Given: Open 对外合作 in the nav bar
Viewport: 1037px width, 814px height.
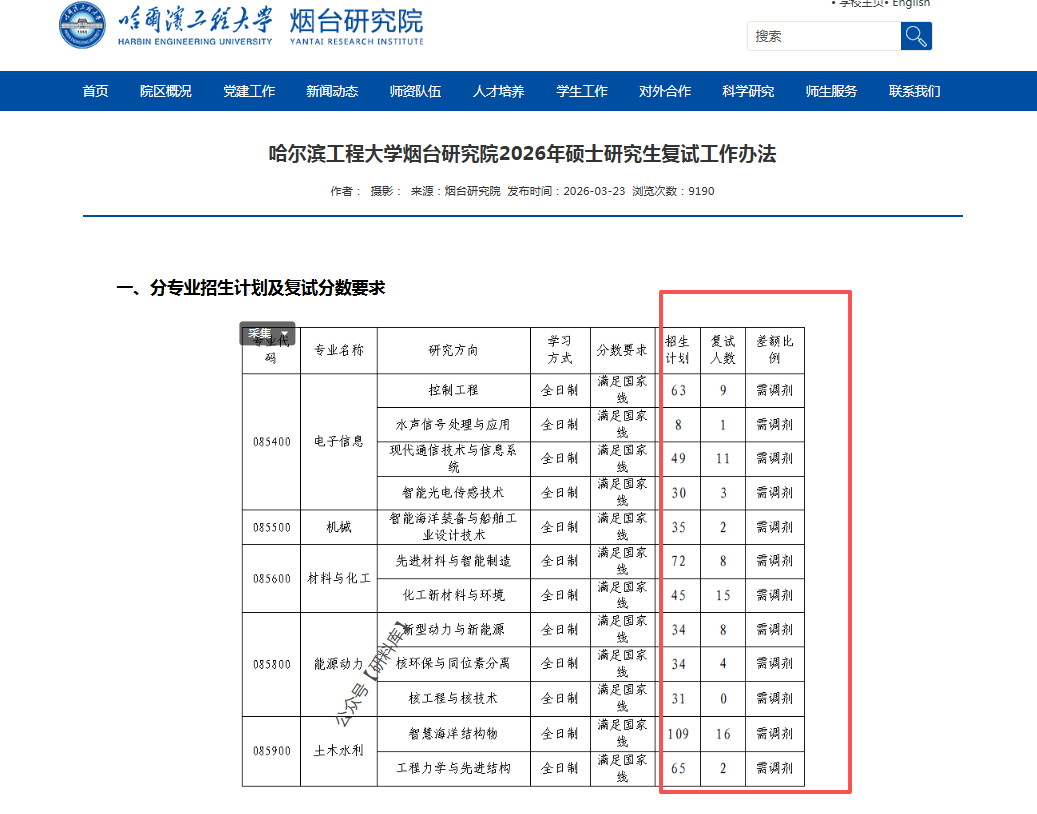Looking at the screenshot, I should point(665,91).
